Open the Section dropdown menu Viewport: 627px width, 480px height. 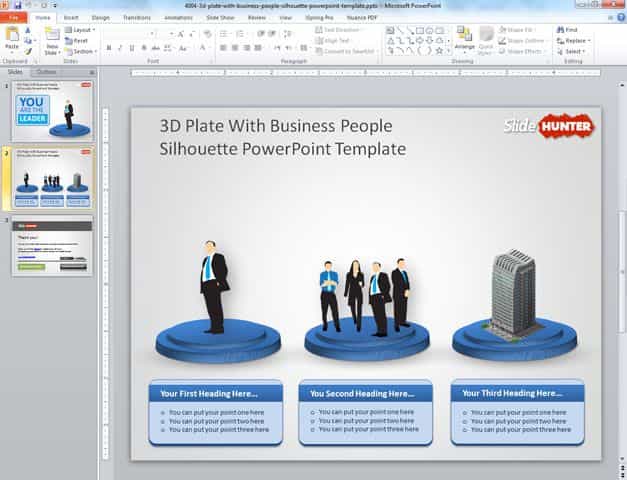pyautogui.click(x=83, y=51)
